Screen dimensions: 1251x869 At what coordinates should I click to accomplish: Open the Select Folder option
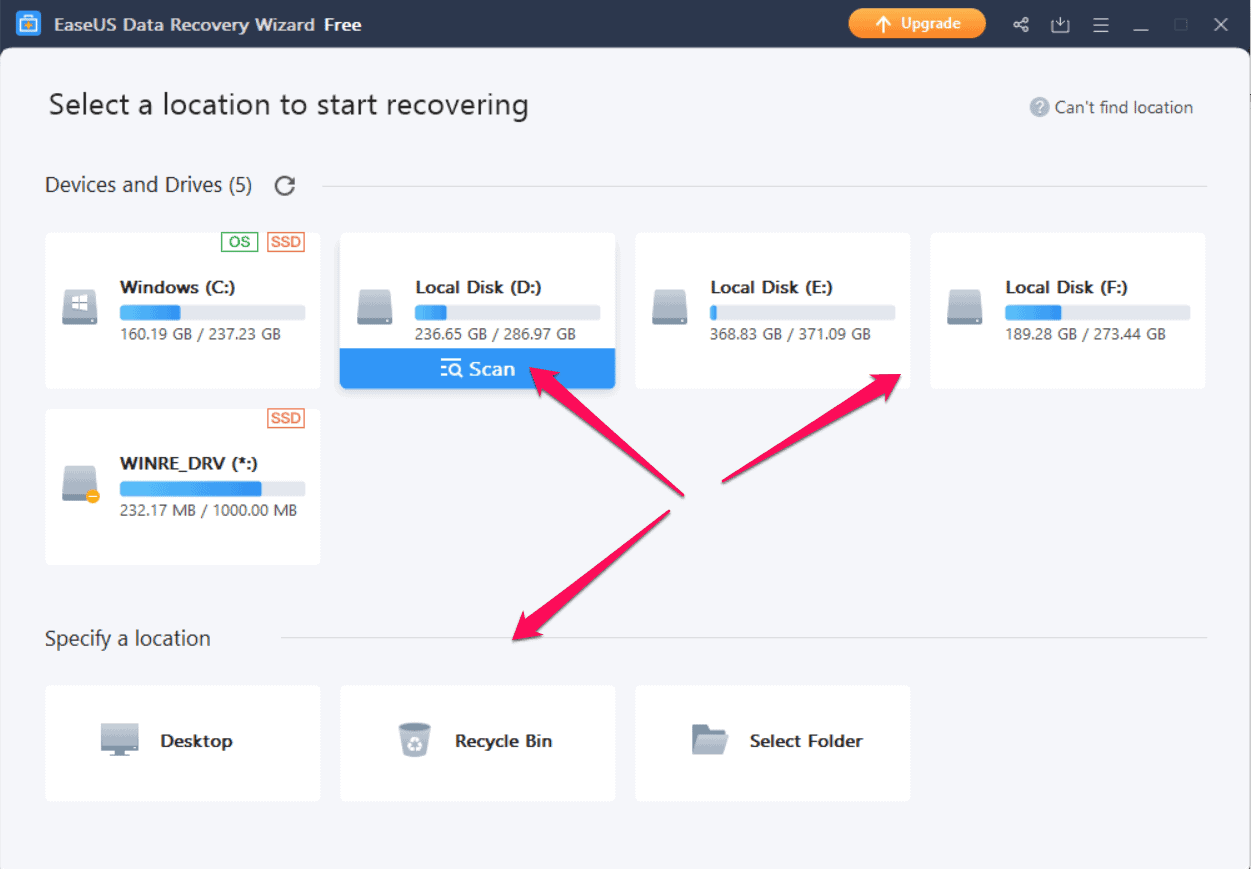click(773, 743)
